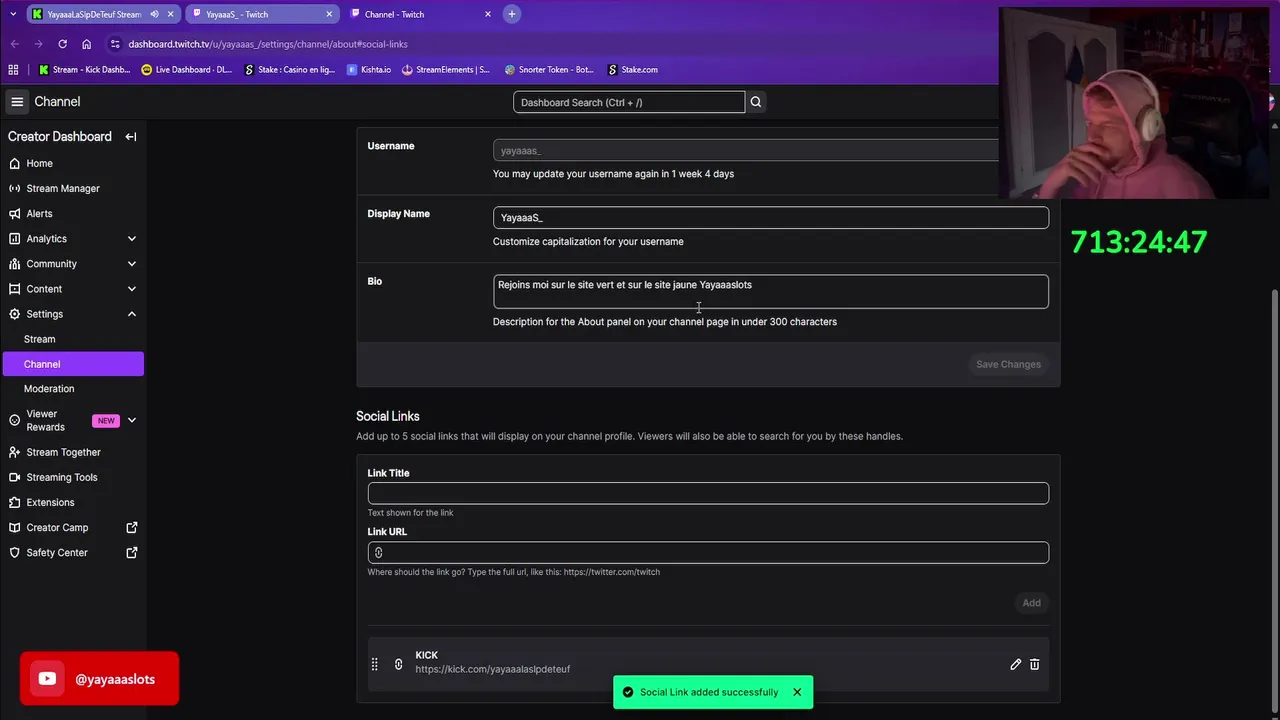
Task: Click the kick.com/yayaaalaslpdeteuf link text
Action: 493,670
